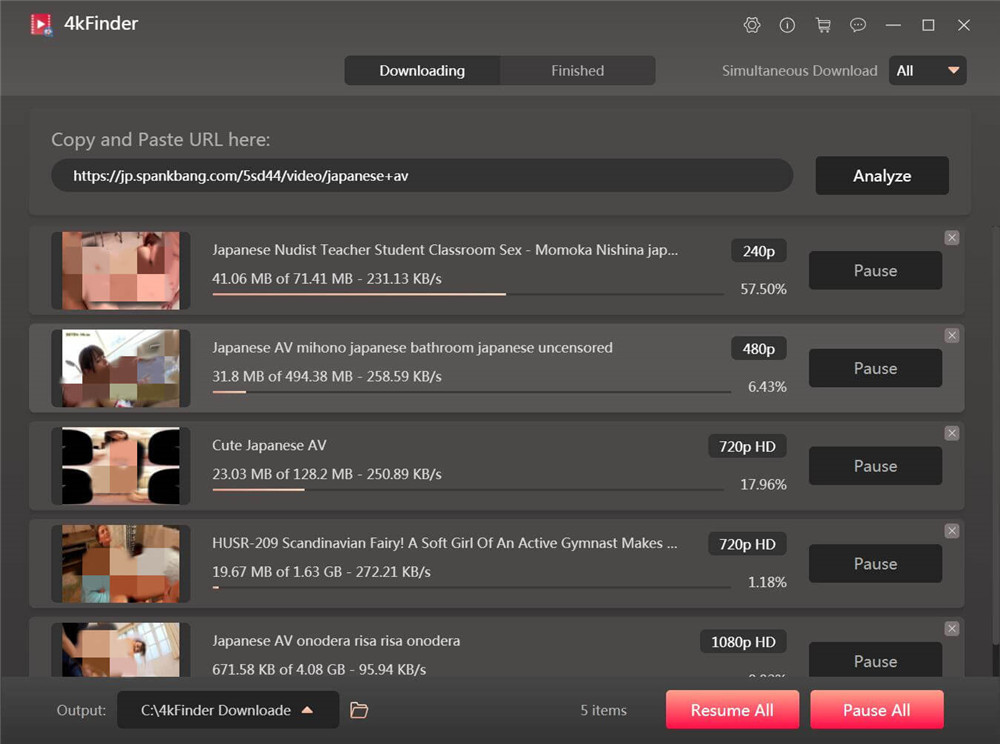Click the 4kFinder app logo icon
Screen dimensions: 1000x744
coord(41,24)
